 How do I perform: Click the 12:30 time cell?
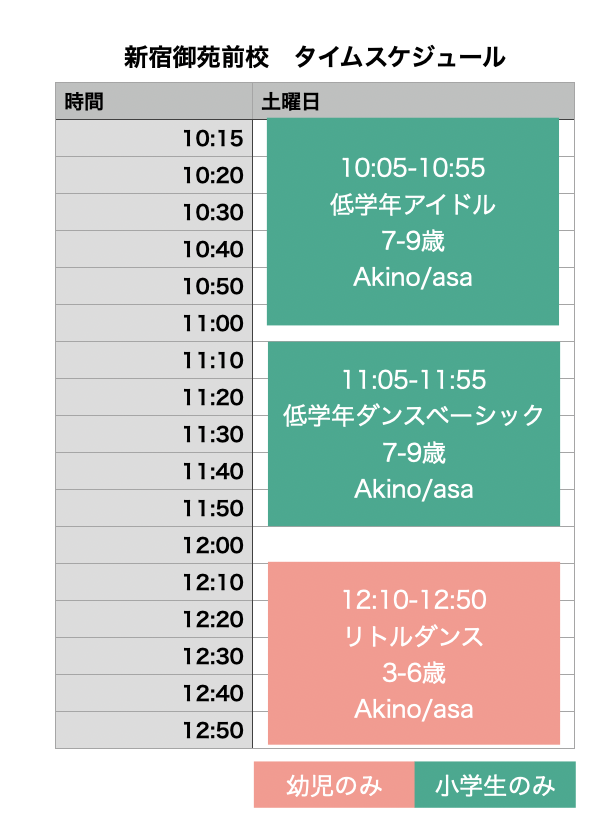pyautogui.click(x=153, y=657)
